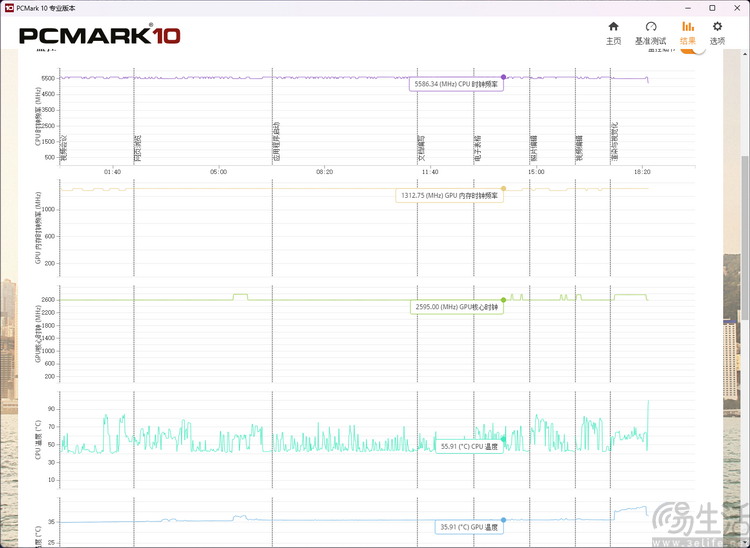Click the 18:20 time axis label
Viewport: 750px width, 548px height.
click(642, 172)
